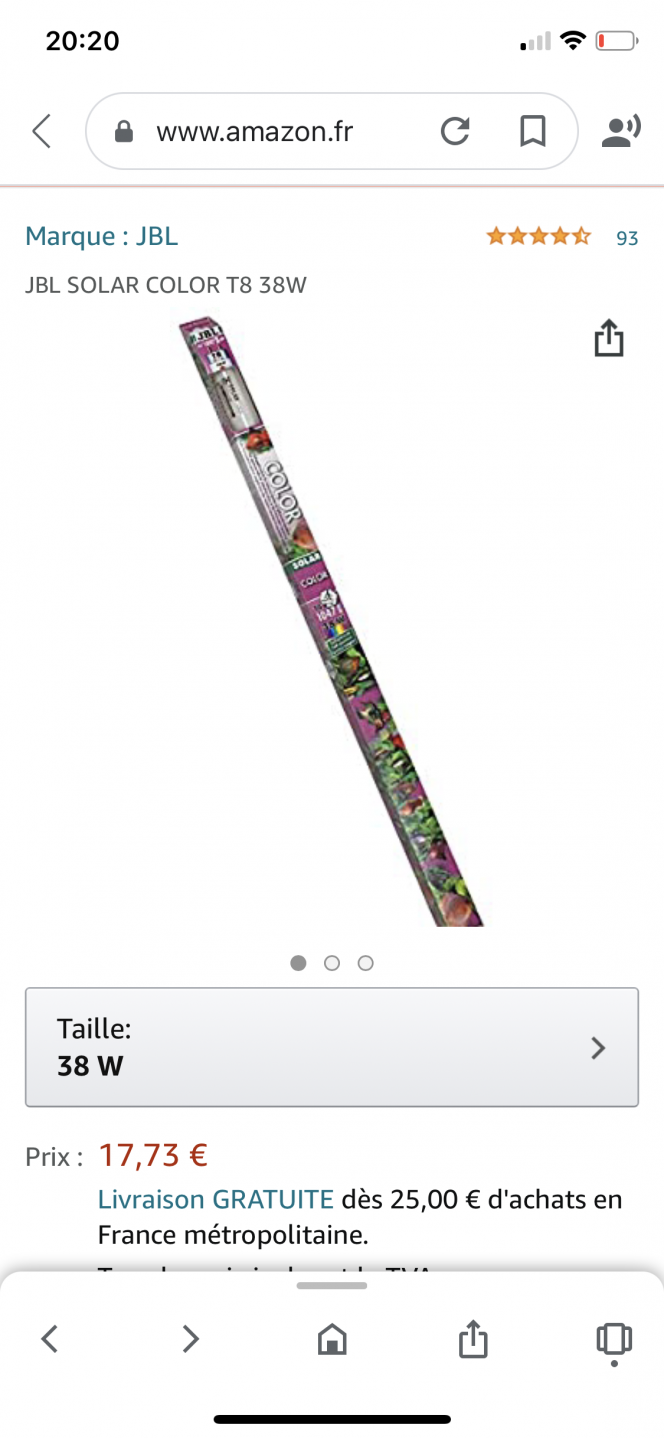This screenshot has height=1438, width=664.
Task: Open the Taille 38 W size selector
Action: coord(332,1047)
